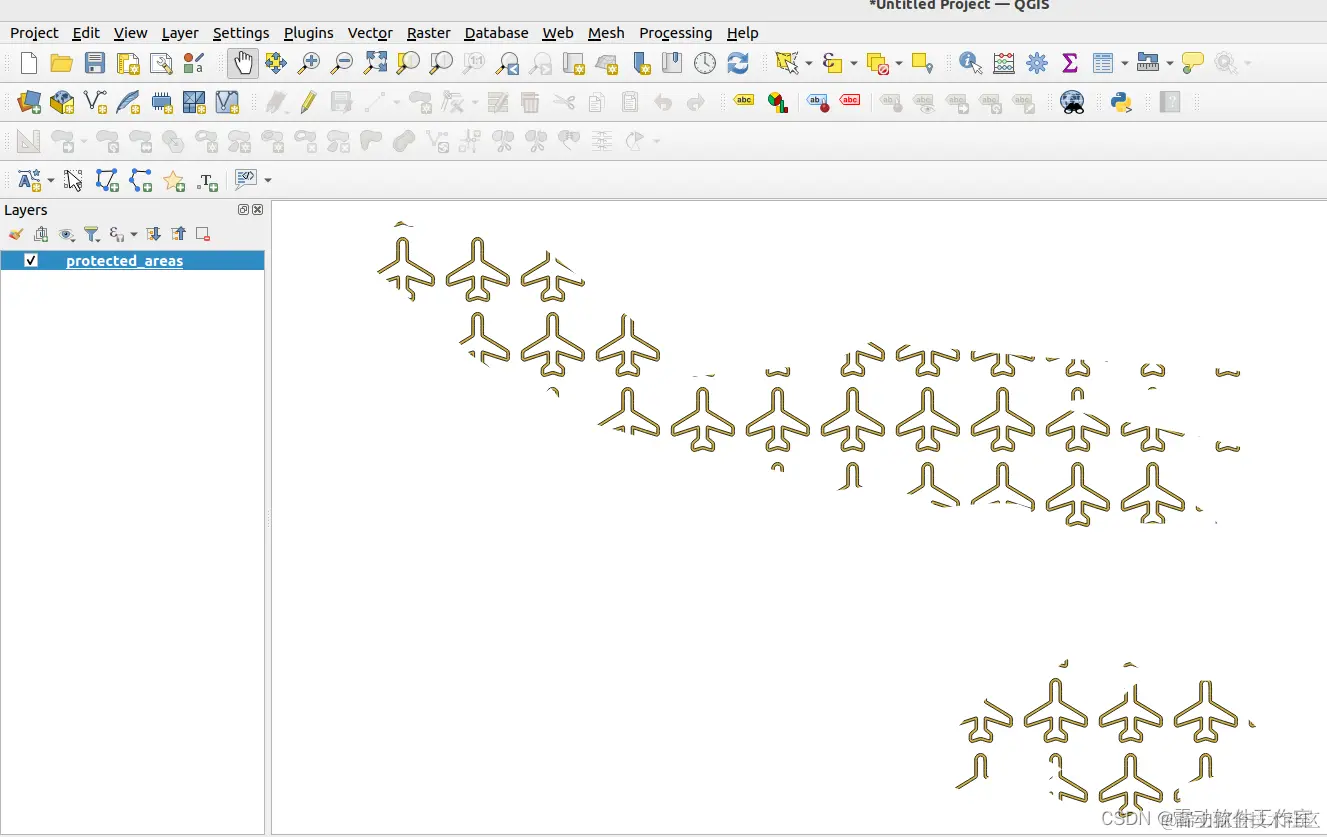Open the Project menu
The height and width of the screenshot is (837, 1327).
[x=34, y=33]
